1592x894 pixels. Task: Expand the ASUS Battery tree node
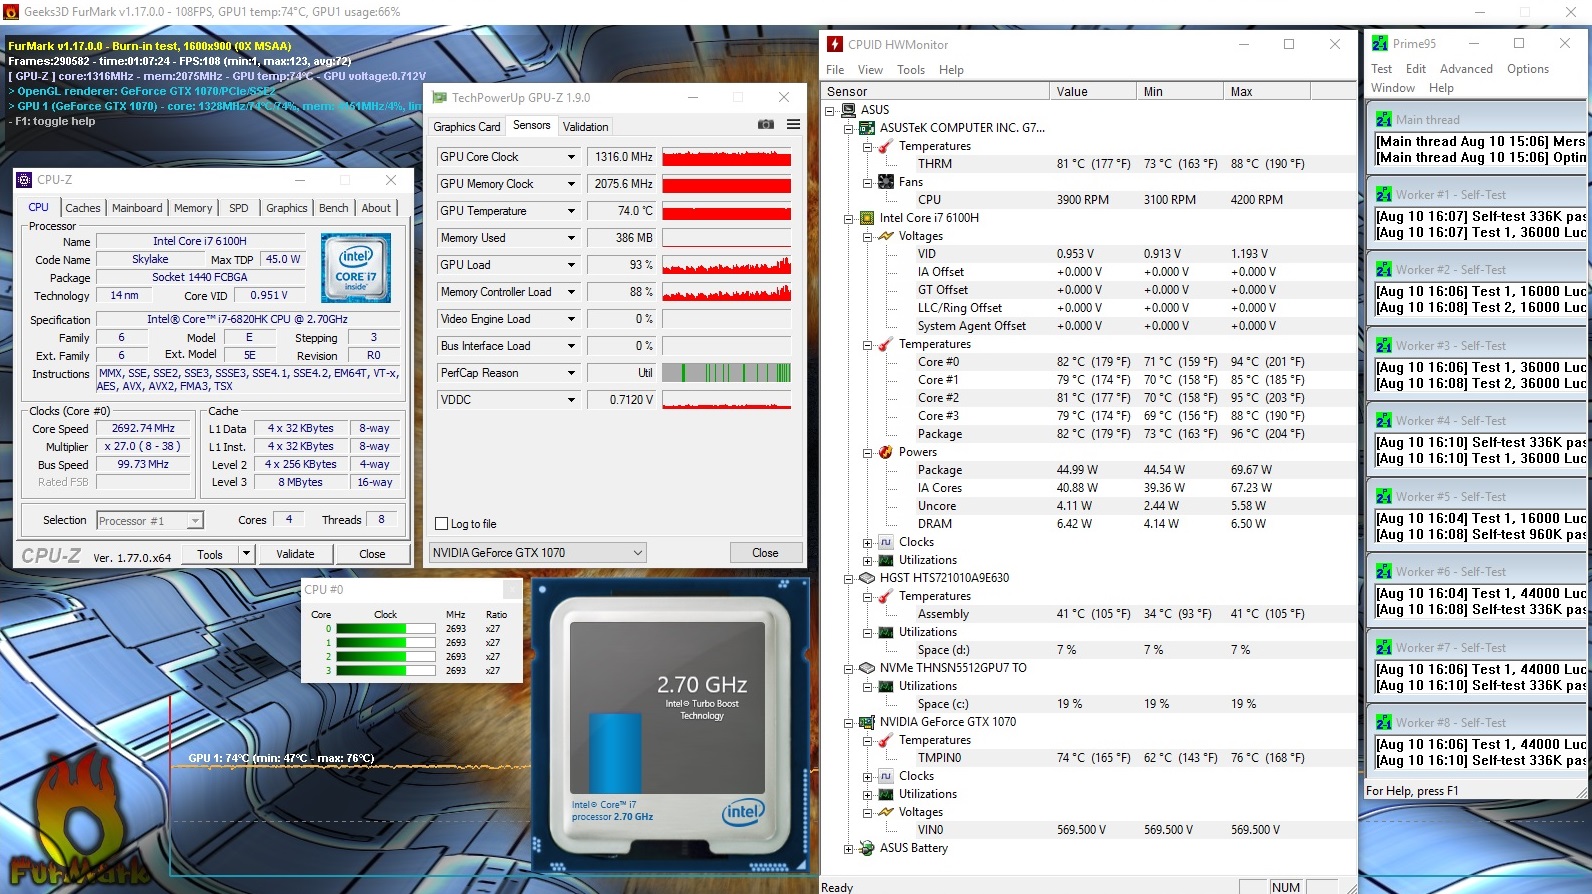tap(848, 849)
